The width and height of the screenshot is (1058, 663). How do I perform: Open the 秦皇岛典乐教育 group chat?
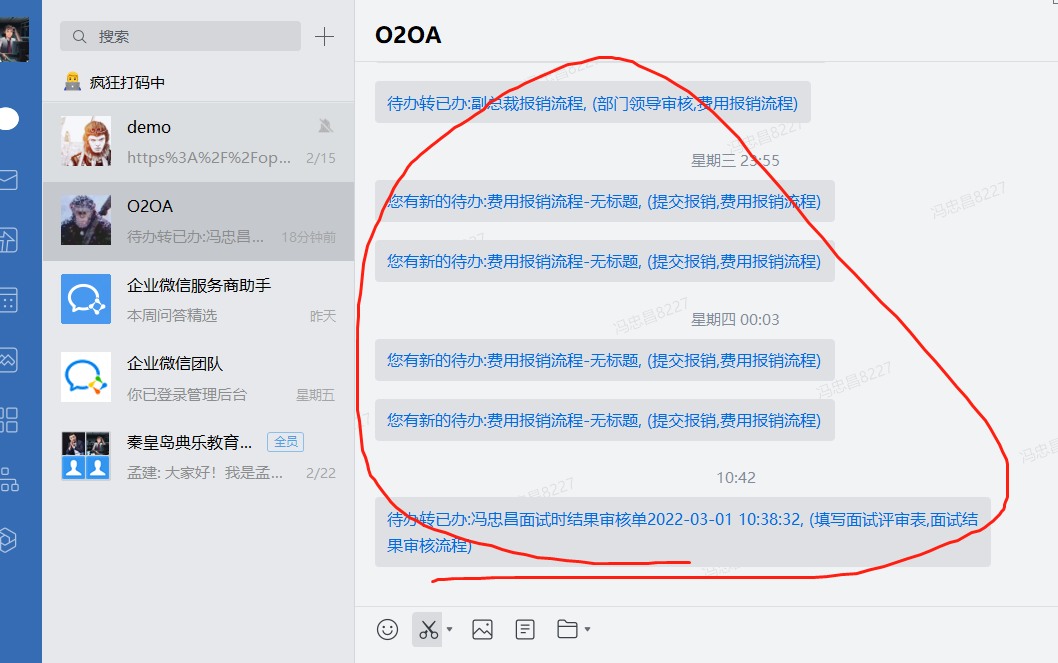tap(198, 457)
